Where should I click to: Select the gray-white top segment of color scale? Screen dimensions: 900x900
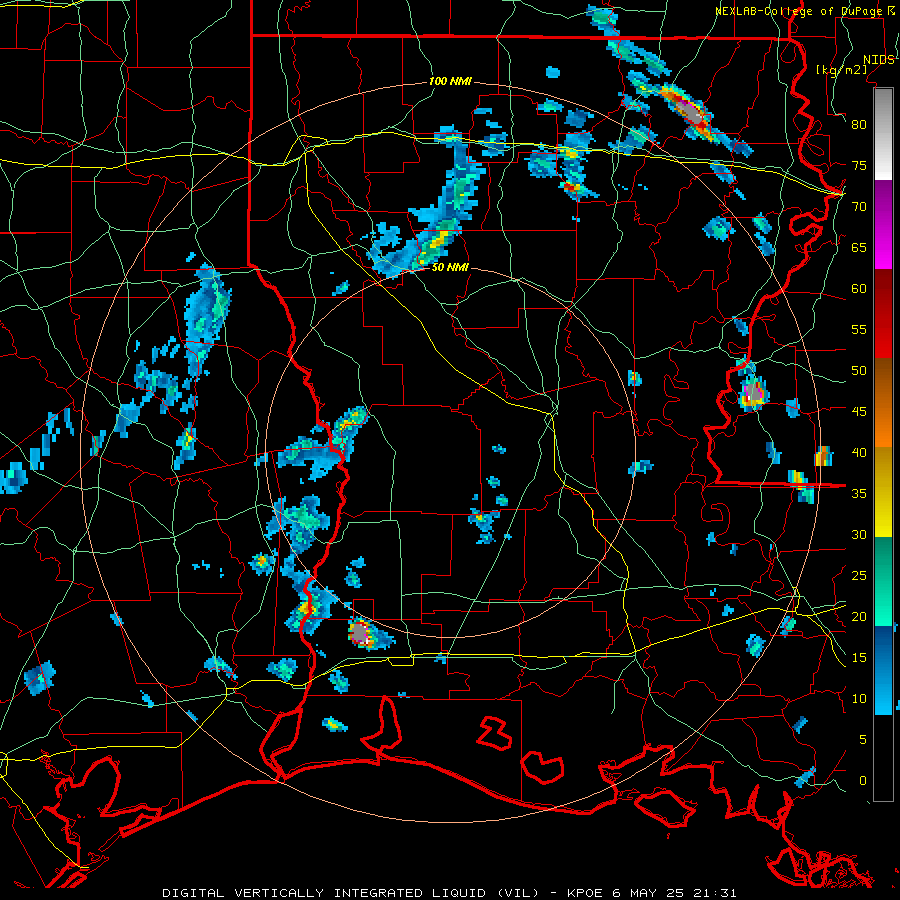pos(883,134)
